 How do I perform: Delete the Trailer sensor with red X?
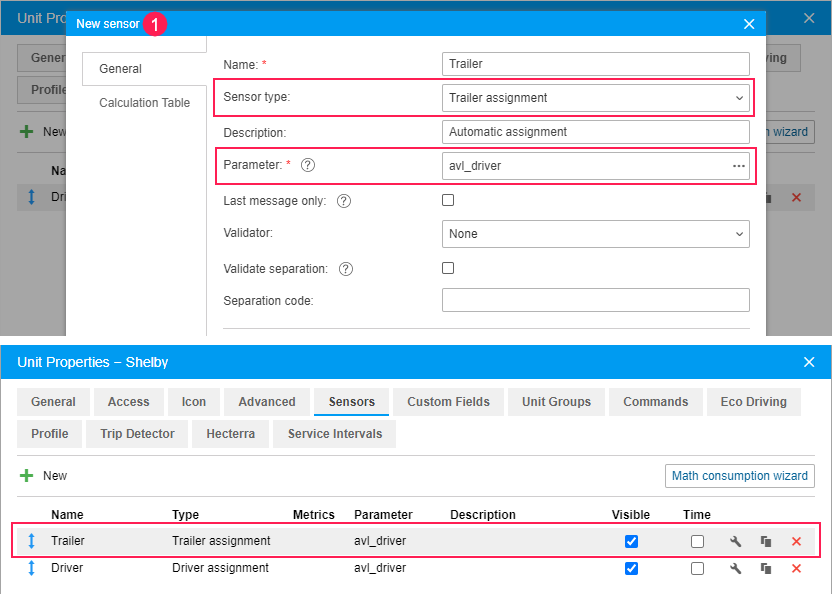796,541
